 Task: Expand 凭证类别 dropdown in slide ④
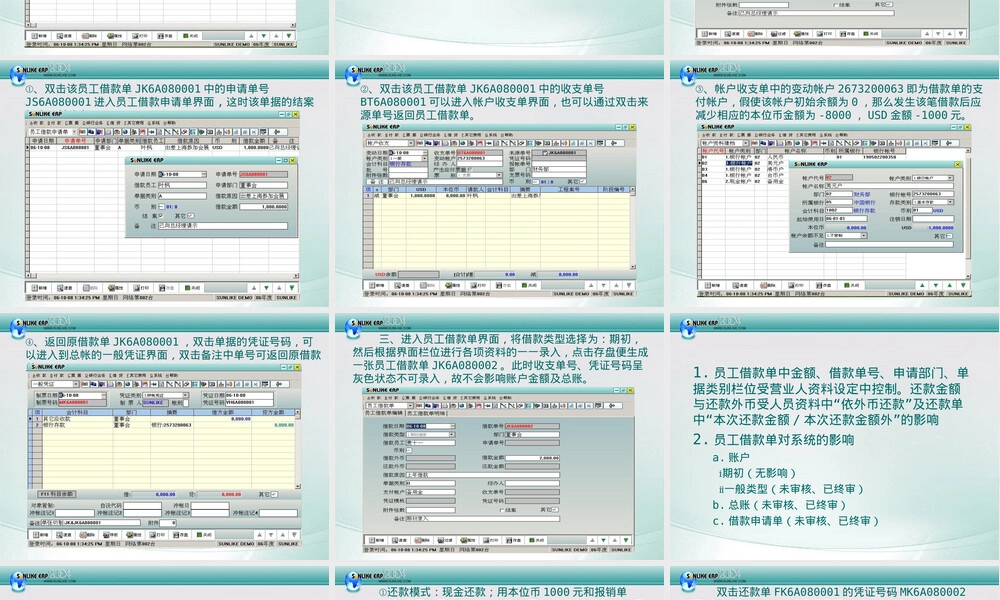(x=185, y=395)
